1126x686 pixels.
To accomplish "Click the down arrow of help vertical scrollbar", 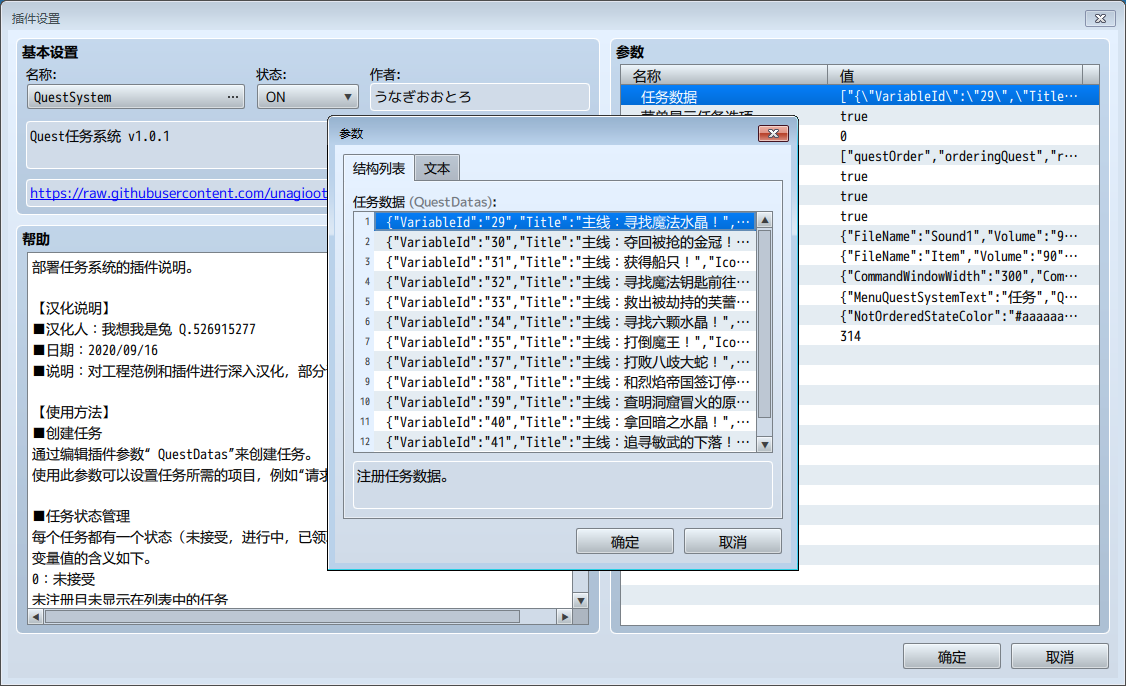I will (x=581, y=601).
